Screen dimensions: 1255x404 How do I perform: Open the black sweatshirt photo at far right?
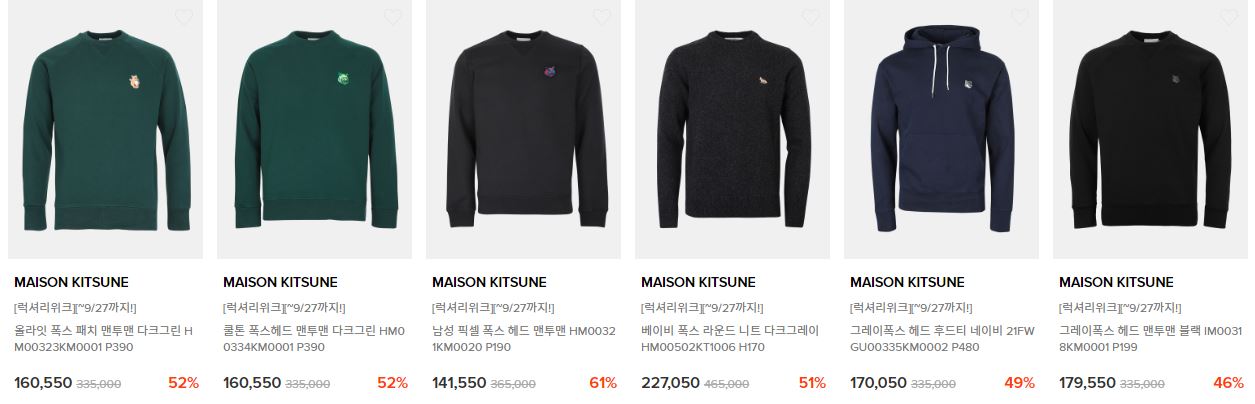1150,130
